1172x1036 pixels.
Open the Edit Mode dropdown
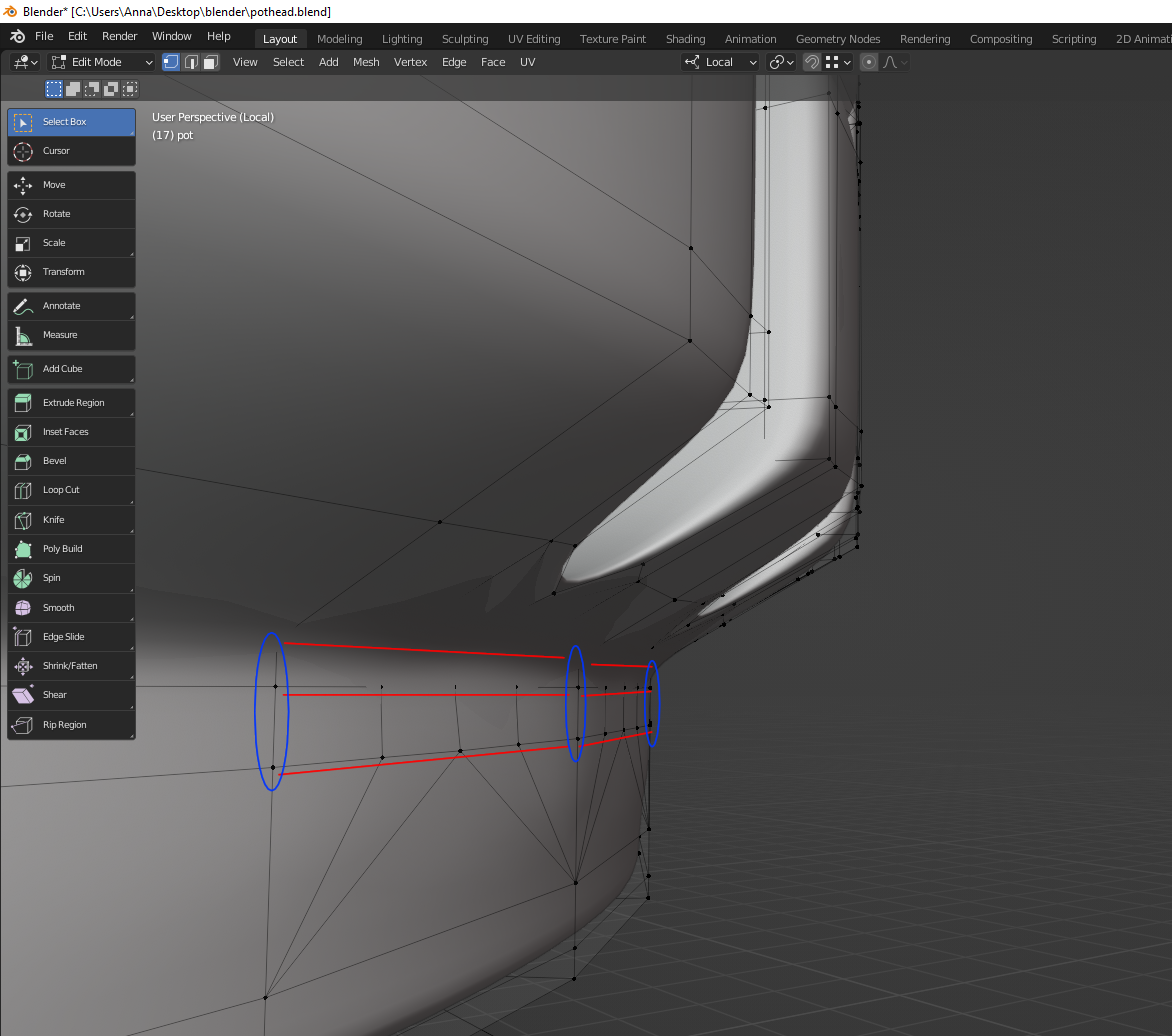(x=101, y=62)
